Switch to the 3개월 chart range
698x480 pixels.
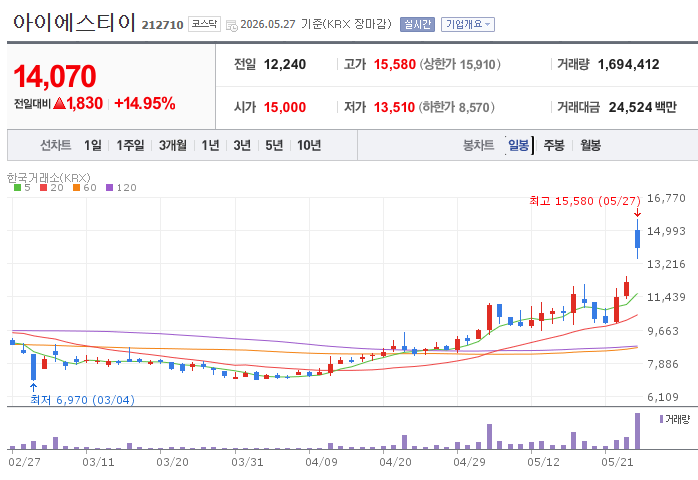point(173,145)
